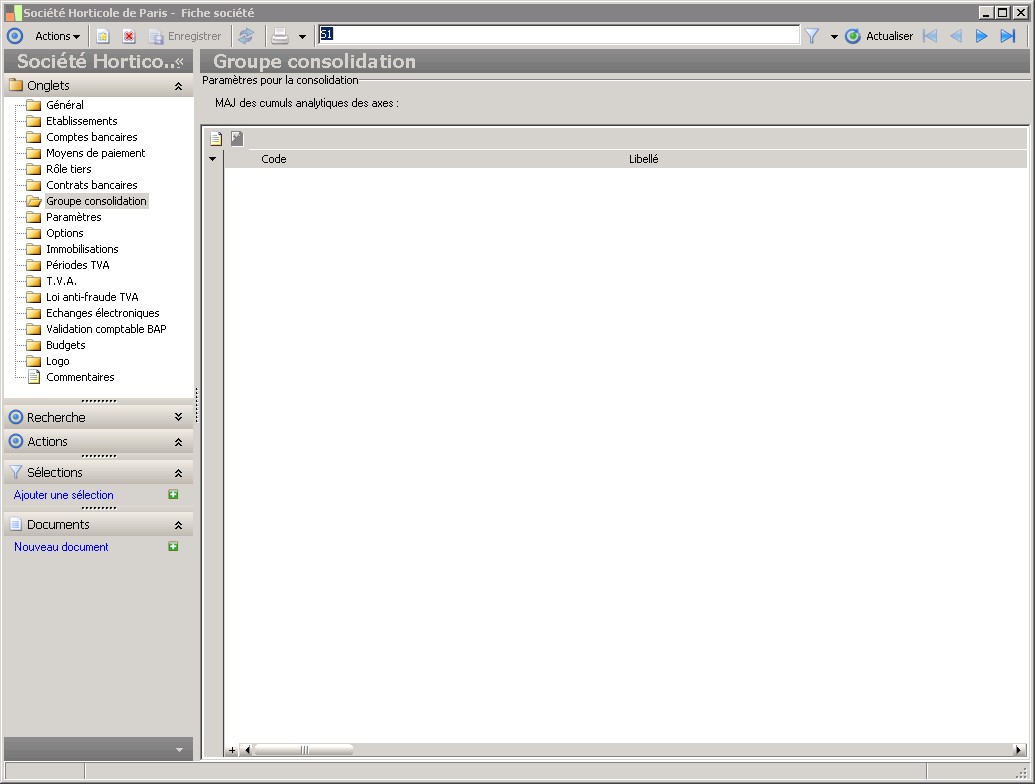Viewport: 1035px width, 784px height.
Task: Click the blue circle actions icon in toolbar
Action: coord(15,36)
